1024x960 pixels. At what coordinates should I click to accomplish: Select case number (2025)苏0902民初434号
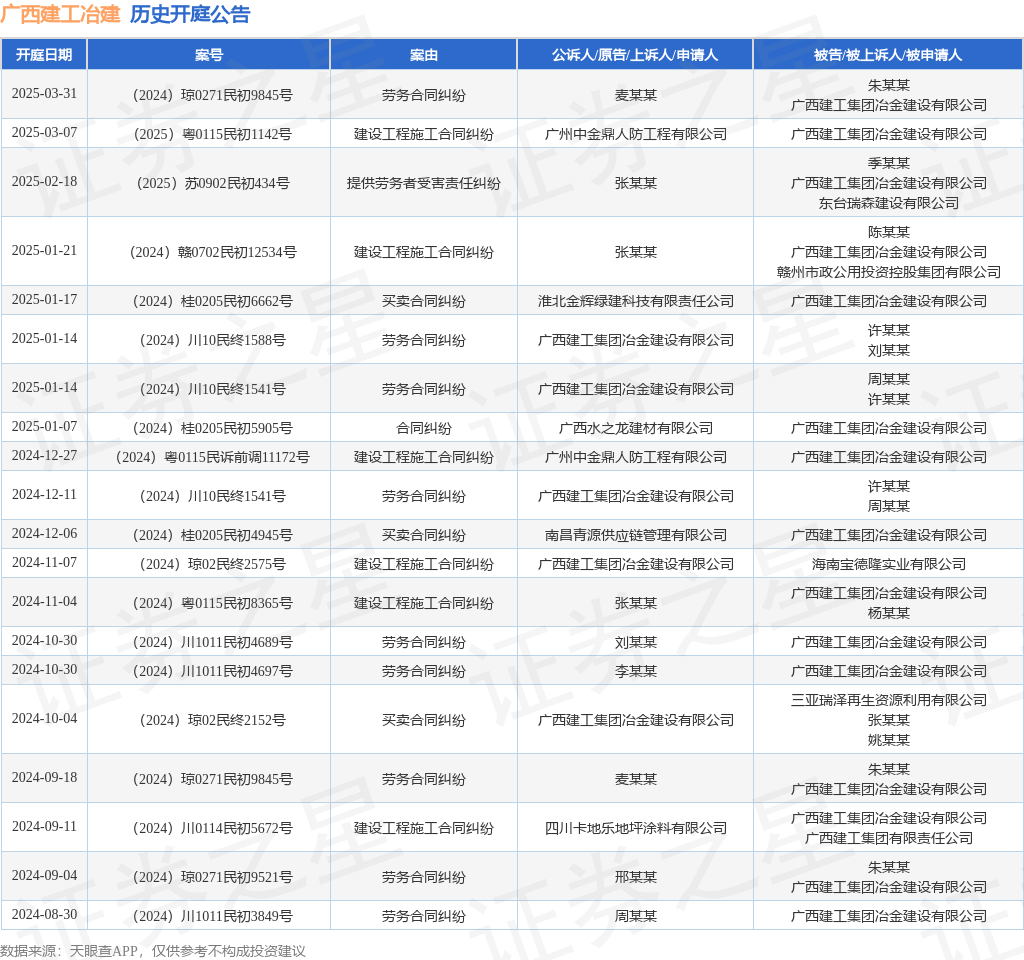click(x=213, y=183)
